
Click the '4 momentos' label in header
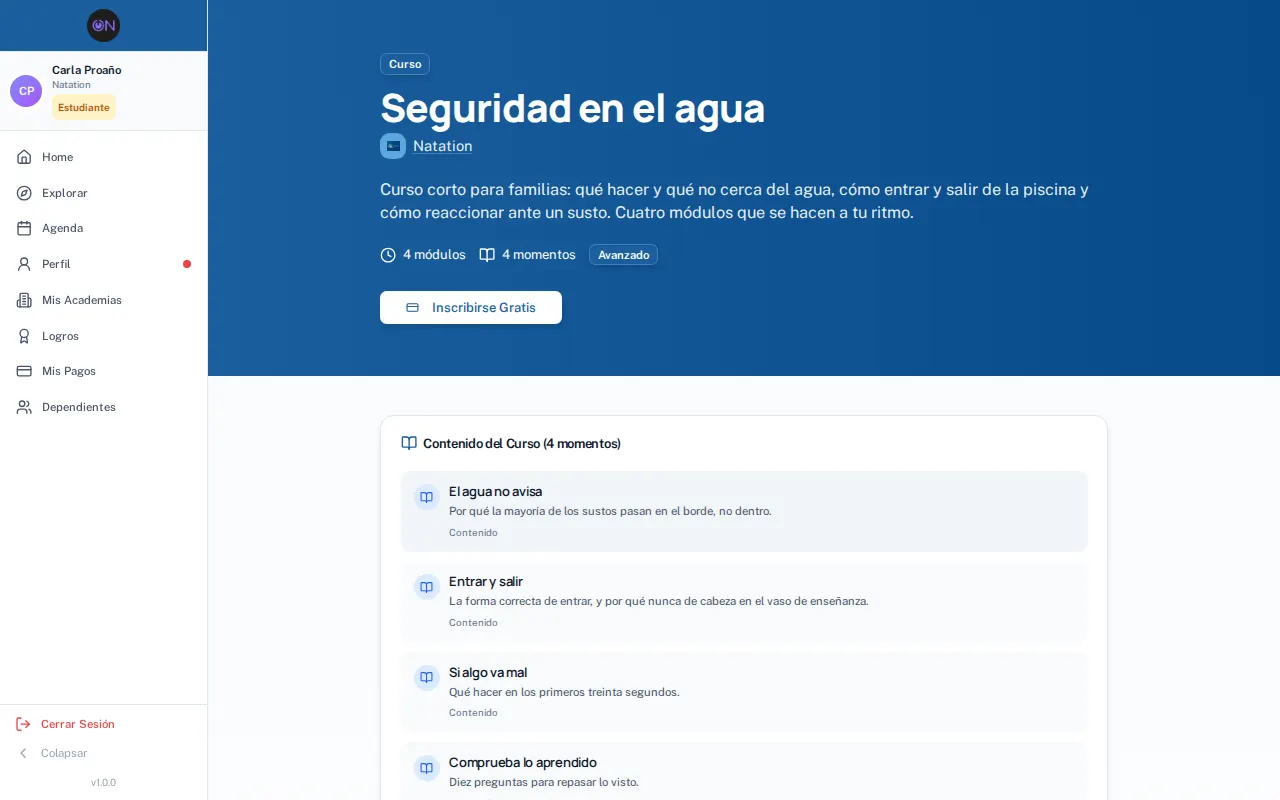click(x=539, y=255)
